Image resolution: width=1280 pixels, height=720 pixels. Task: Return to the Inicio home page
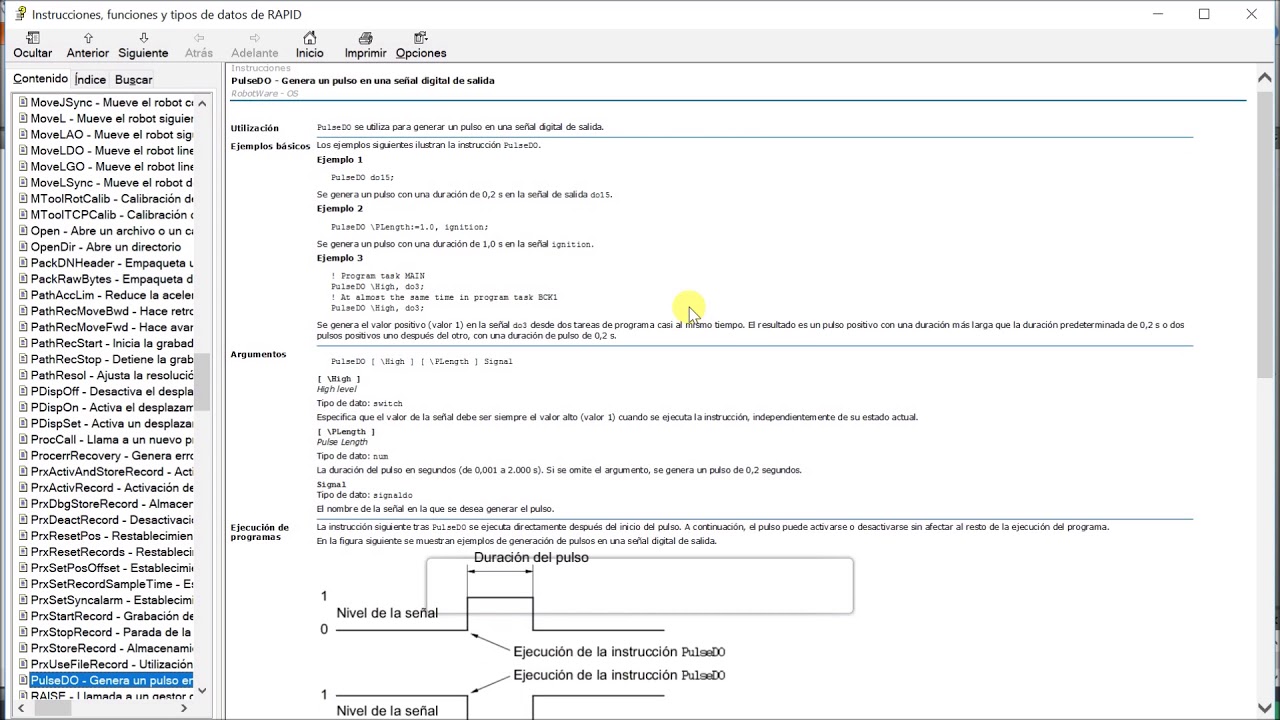tap(310, 45)
